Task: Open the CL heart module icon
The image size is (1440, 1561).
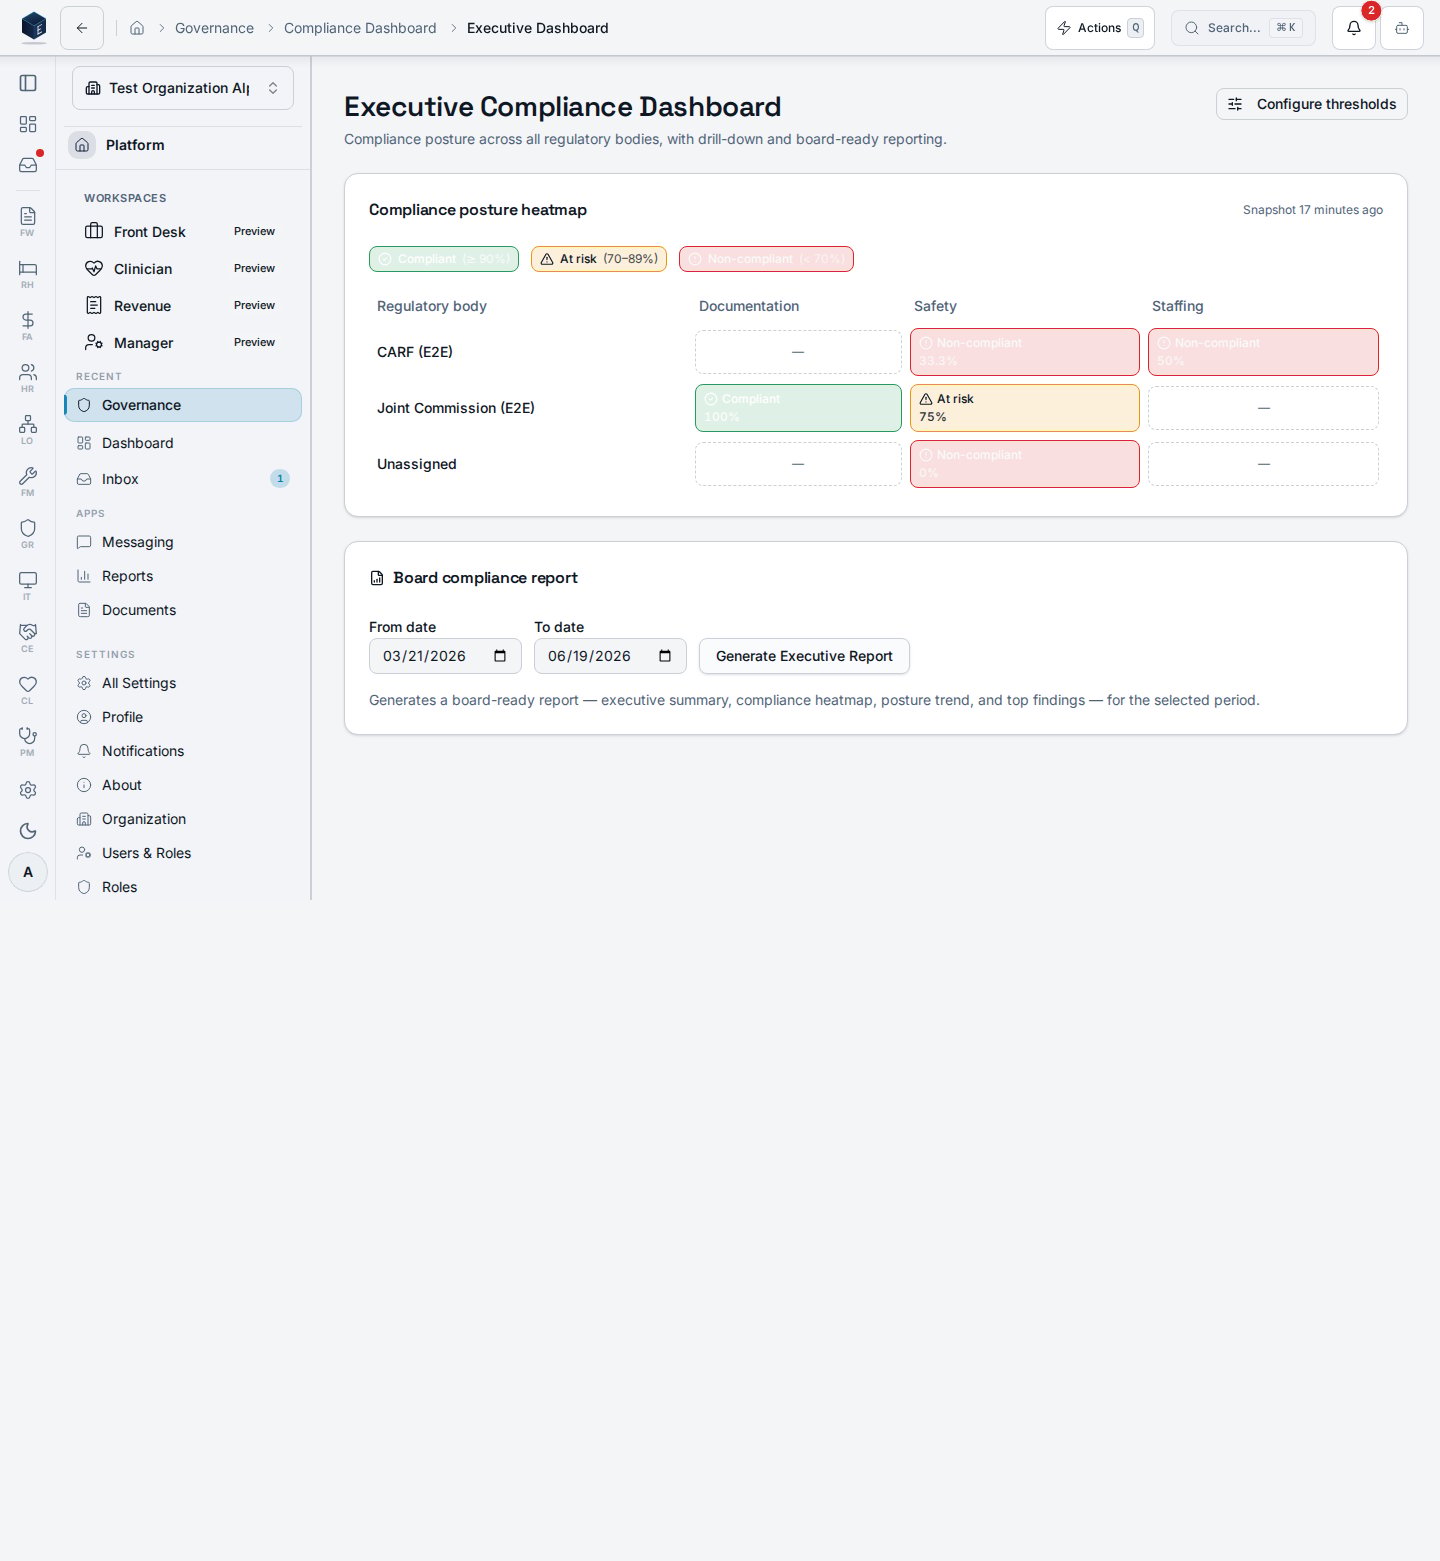Action: click(x=28, y=689)
